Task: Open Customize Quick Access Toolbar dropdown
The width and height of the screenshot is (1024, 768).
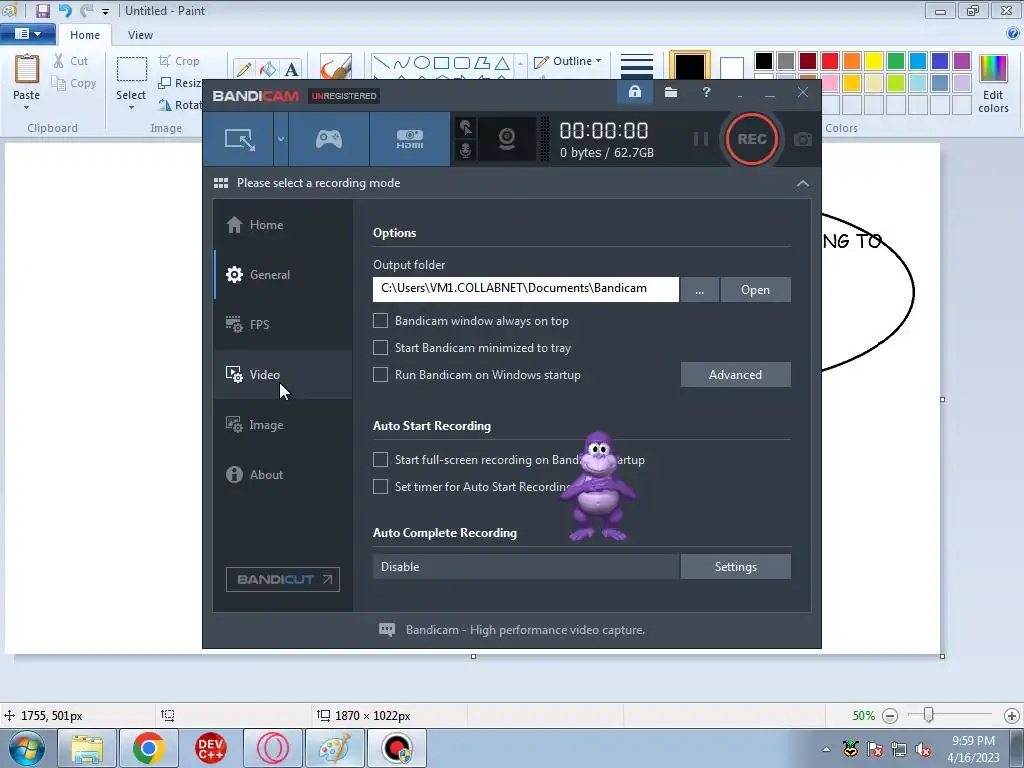Action: point(105,11)
